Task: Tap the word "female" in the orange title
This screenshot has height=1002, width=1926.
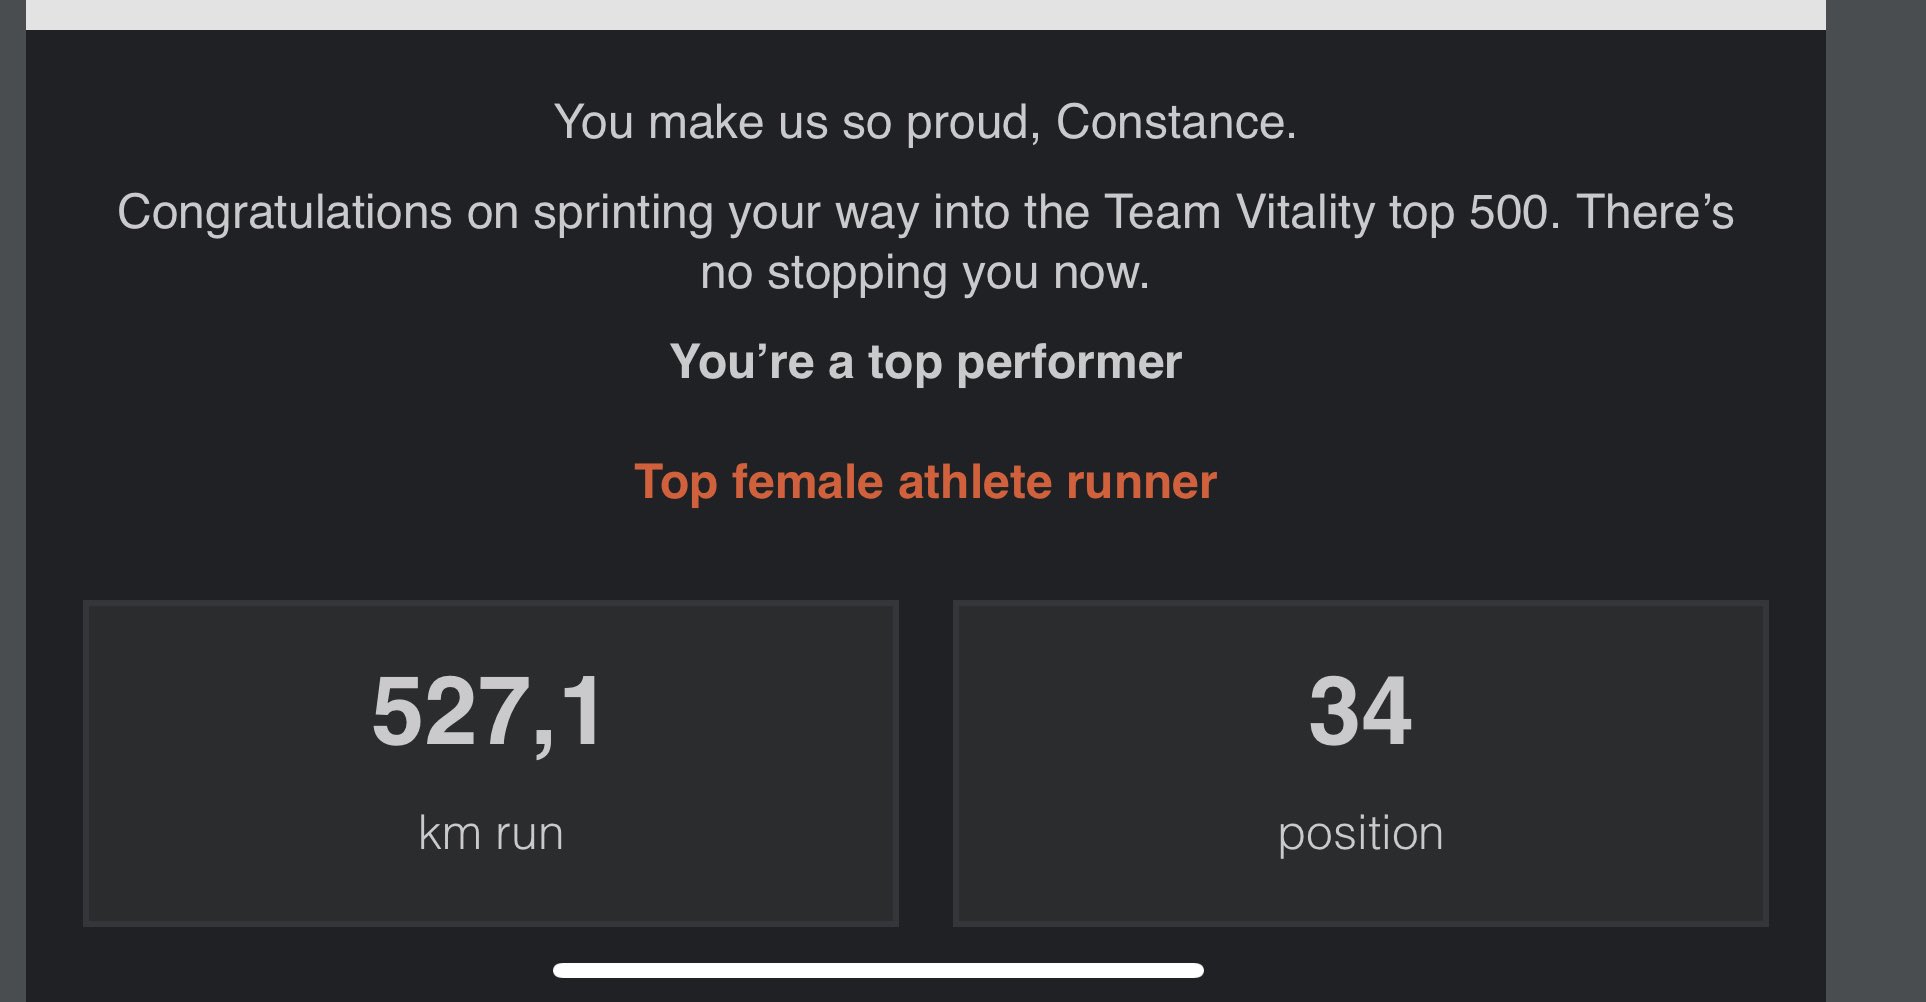Action: click(x=807, y=482)
